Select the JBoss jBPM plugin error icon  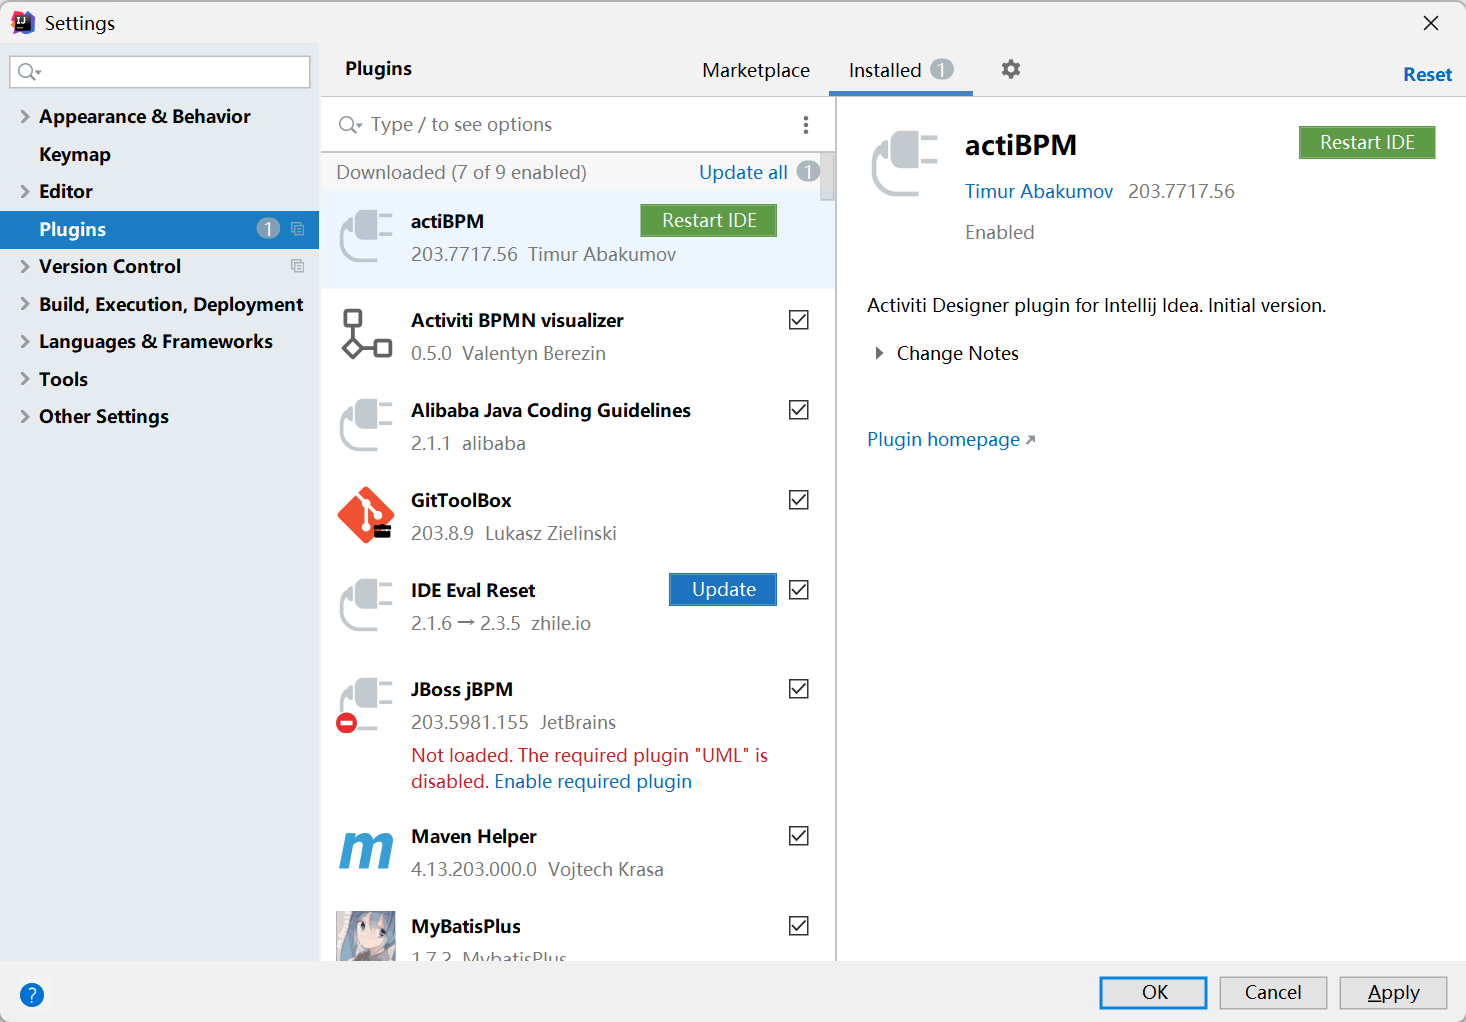tap(364, 705)
